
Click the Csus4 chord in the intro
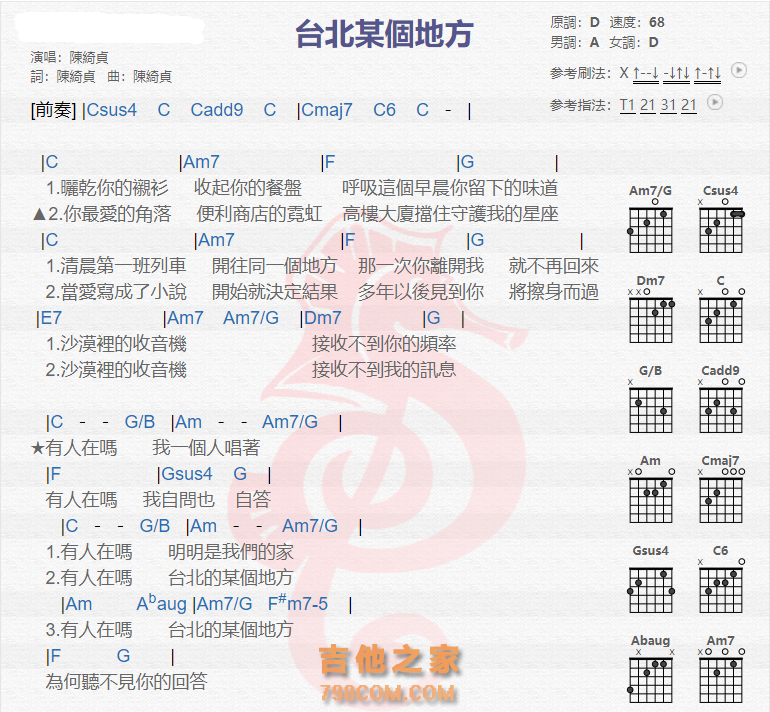coord(111,110)
